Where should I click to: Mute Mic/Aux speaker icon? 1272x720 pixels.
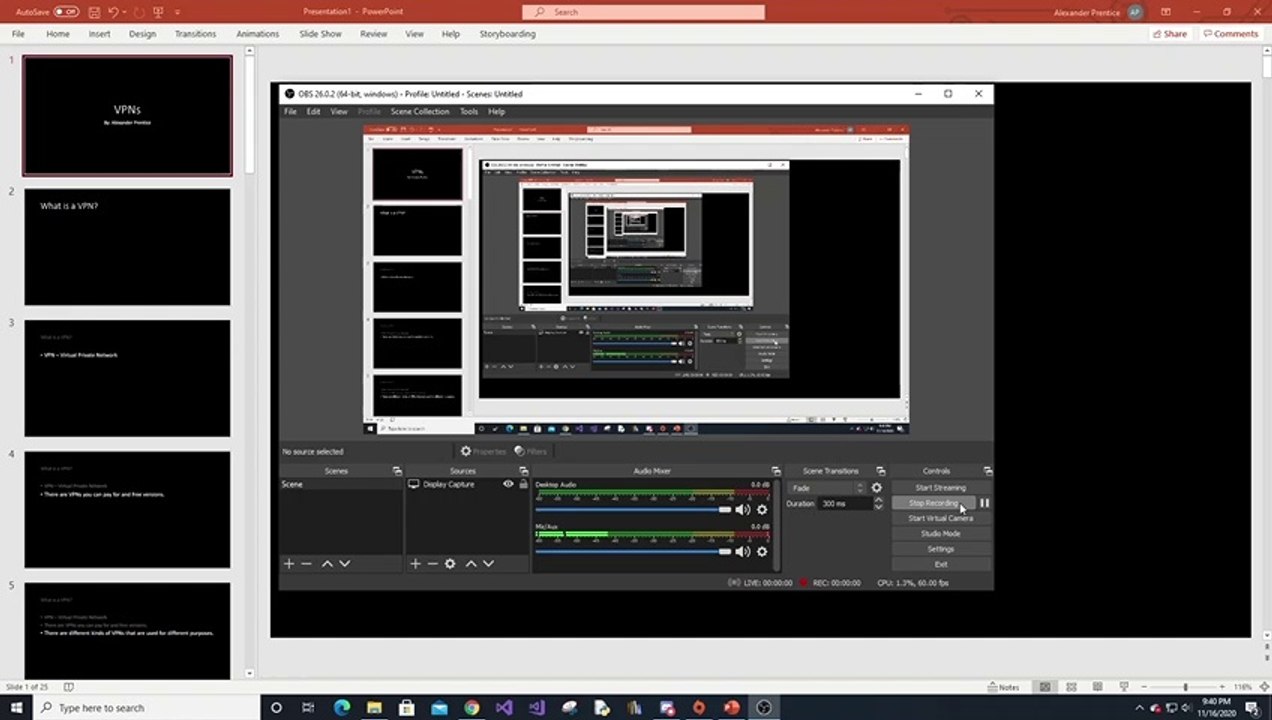click(743, 552)
